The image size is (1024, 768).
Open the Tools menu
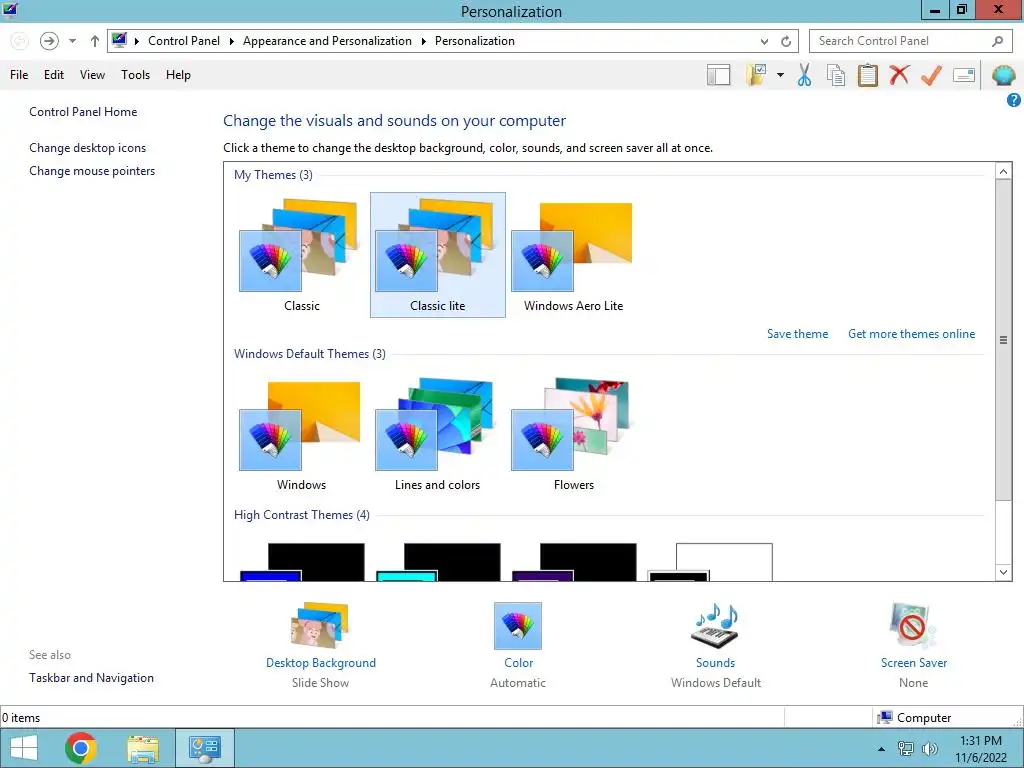(135, 75)
